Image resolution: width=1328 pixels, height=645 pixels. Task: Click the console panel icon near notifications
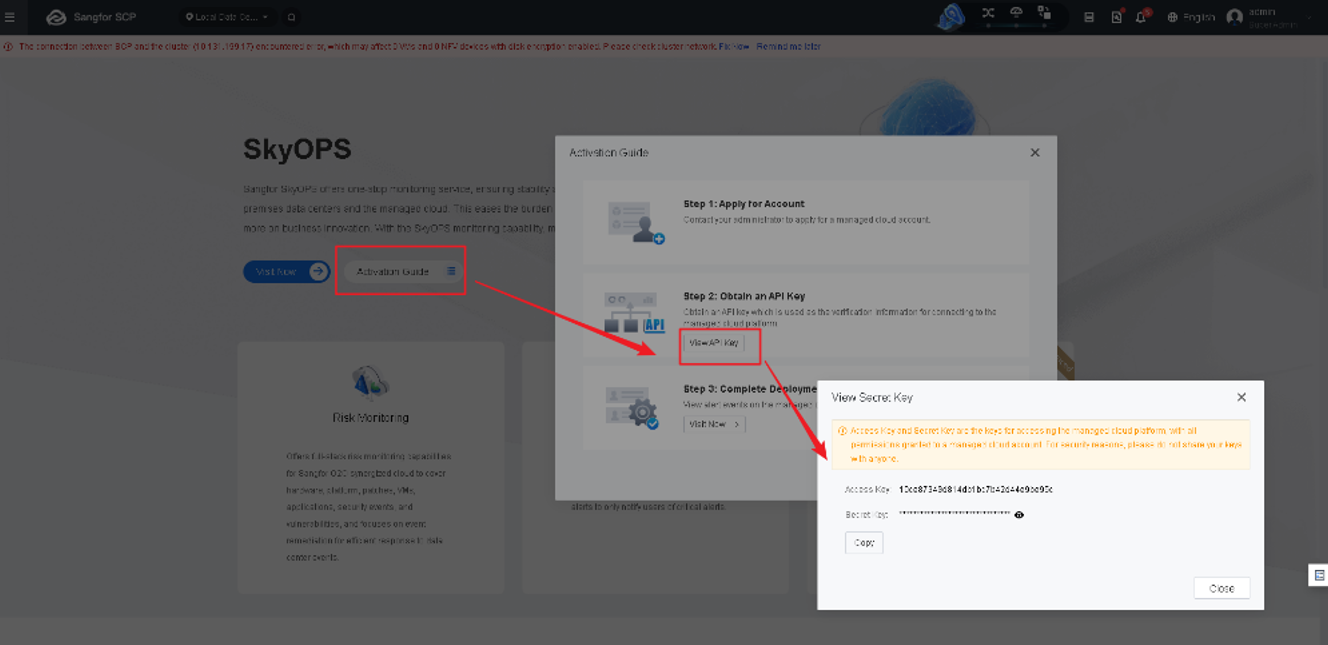click(x=1089, y=17)
